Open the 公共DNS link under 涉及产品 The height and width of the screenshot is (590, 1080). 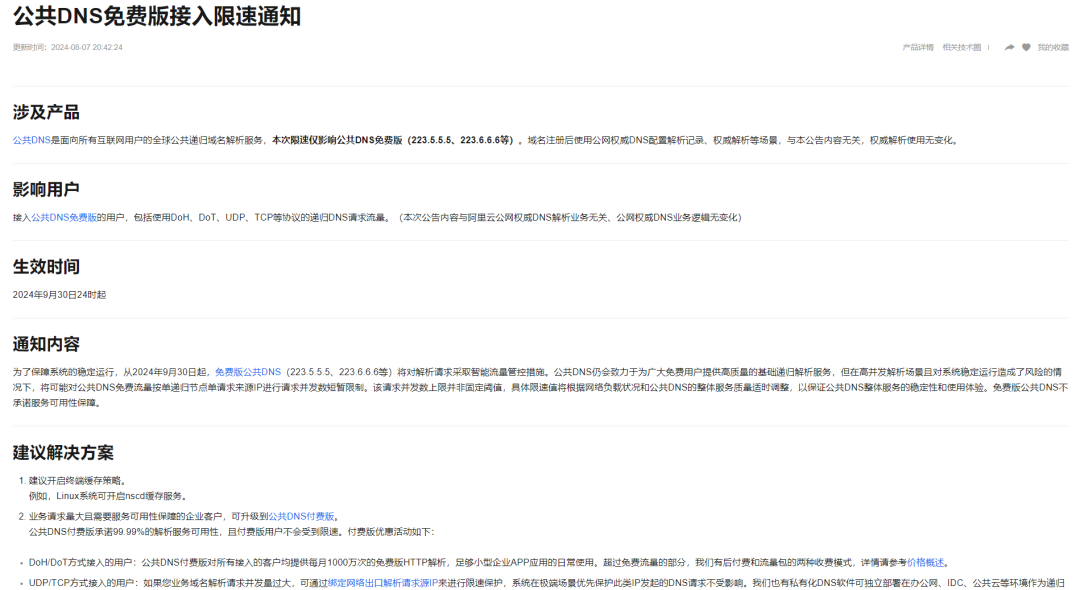click(32, 140)
